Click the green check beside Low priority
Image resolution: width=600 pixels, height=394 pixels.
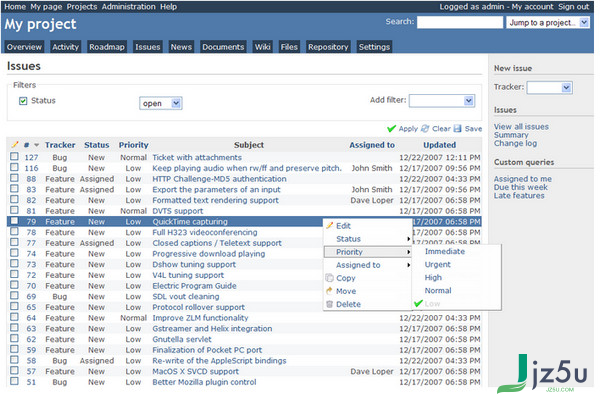click(x=418, y=303)
